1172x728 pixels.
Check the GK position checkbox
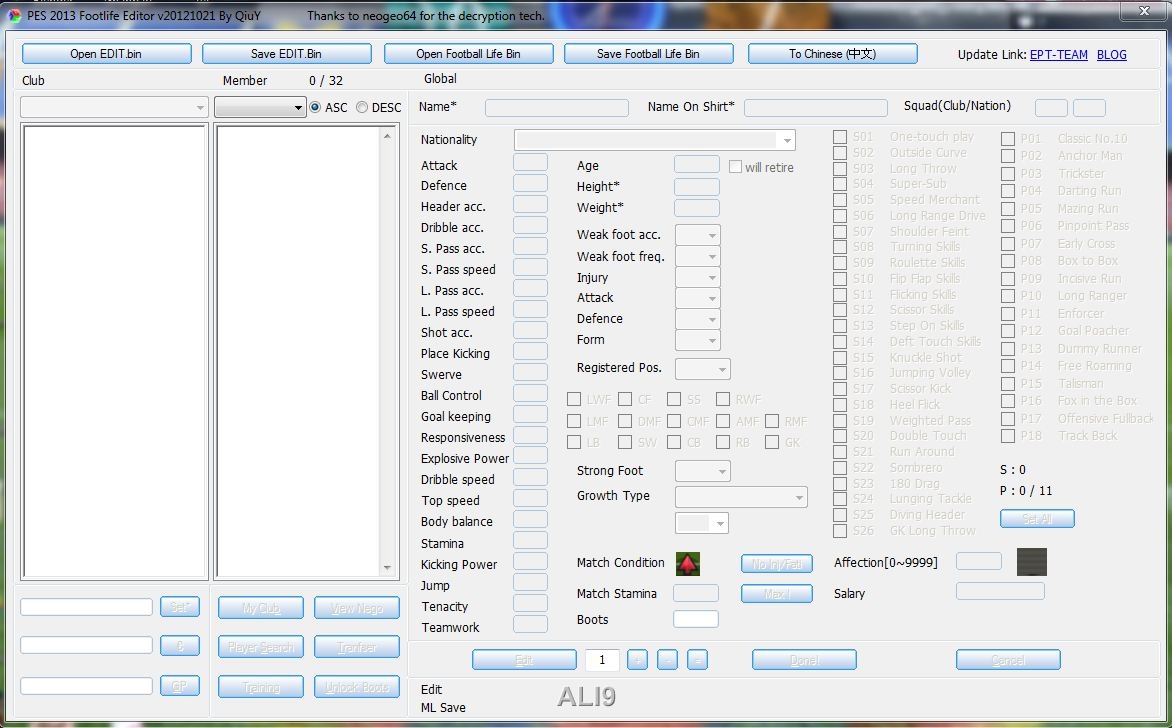(x=772, y=442)
